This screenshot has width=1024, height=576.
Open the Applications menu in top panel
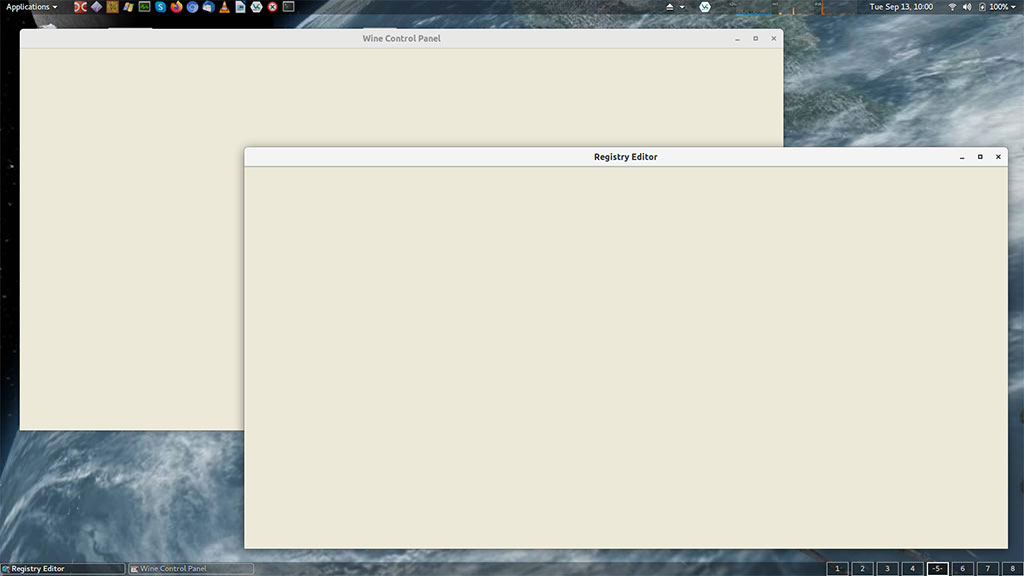31,7
